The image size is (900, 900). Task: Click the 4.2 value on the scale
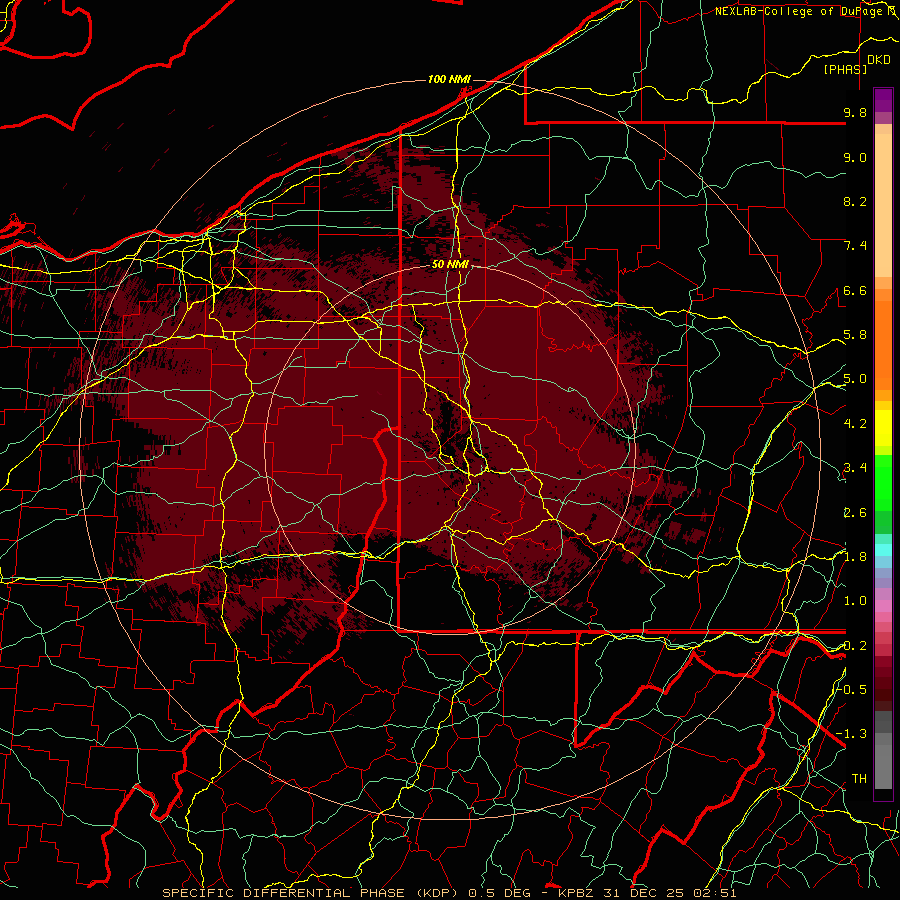pyautogui.click(x=855, y=424)
